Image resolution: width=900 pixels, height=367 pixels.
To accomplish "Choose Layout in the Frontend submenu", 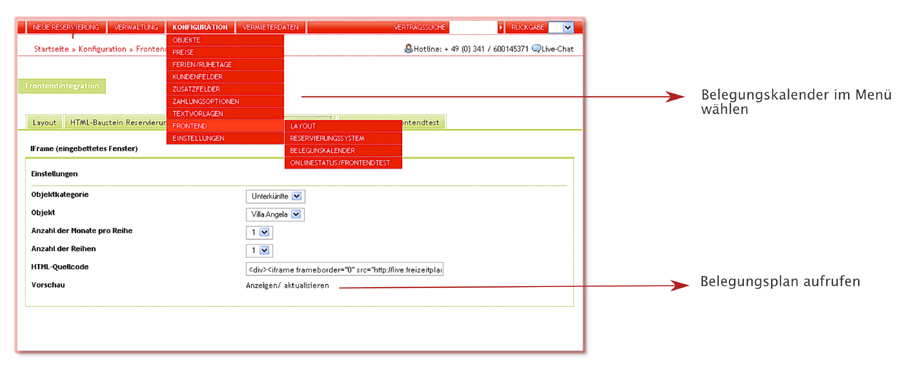I will (x=343, y=126).
